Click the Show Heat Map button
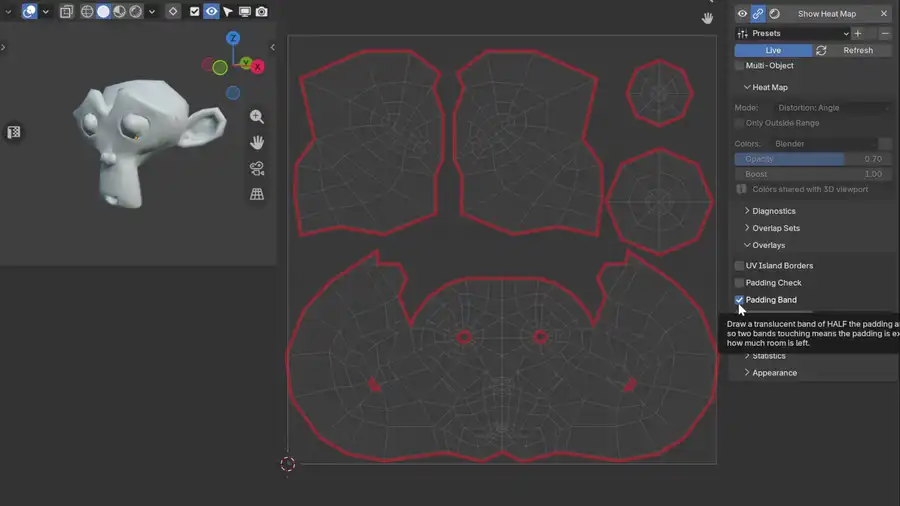 click(x=827, y=14)
